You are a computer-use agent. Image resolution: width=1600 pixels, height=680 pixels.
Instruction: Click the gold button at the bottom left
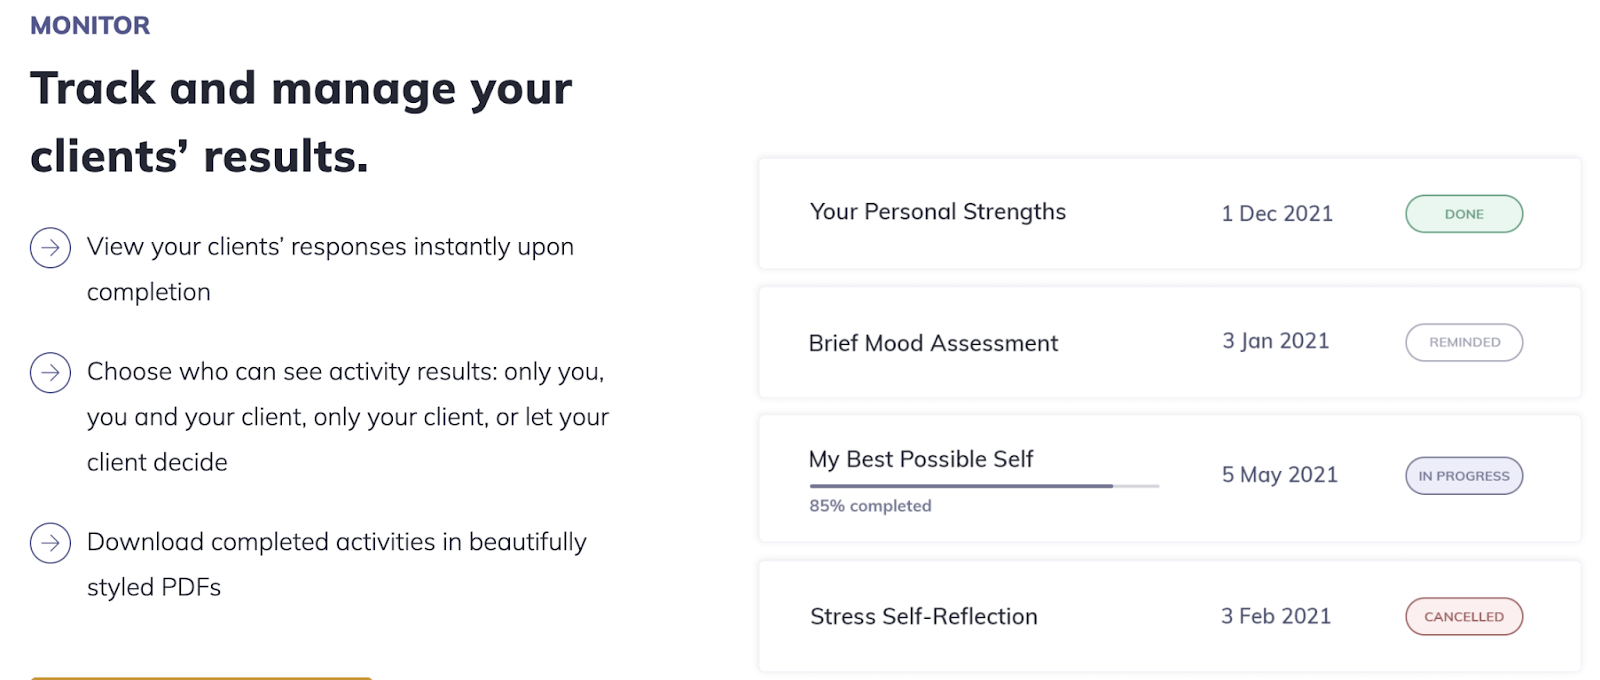(x=200, y=677)
